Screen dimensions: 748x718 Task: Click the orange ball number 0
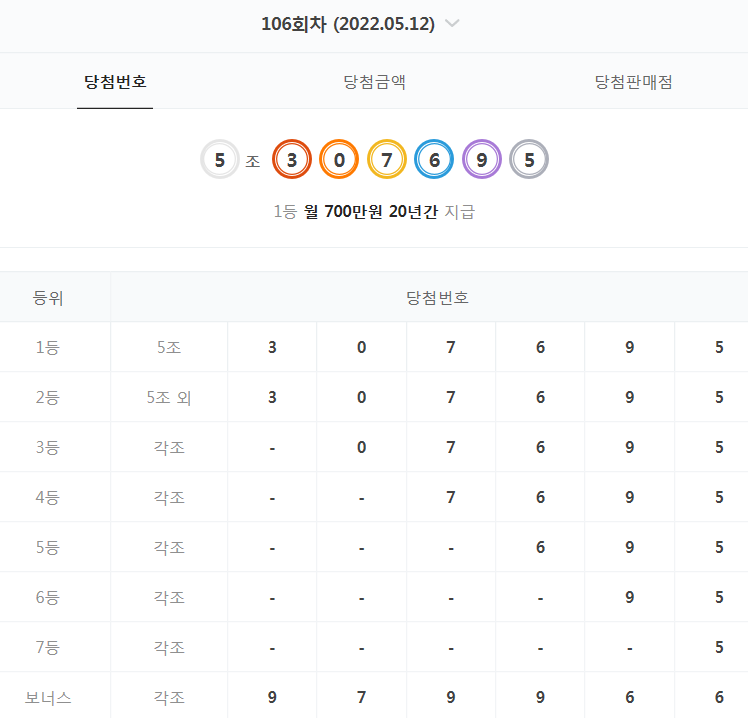pos(339,159)
